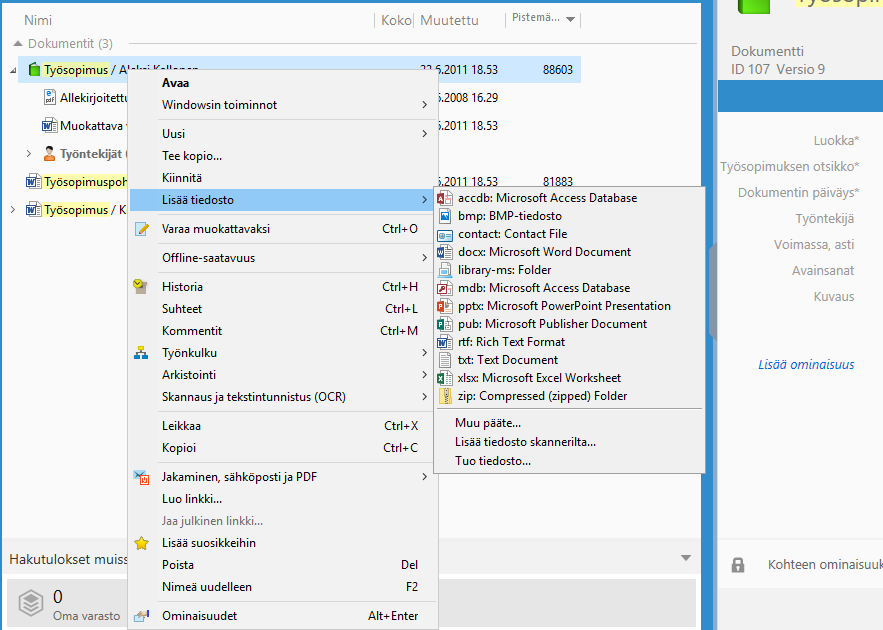Viewport: 883px width, 630px height.
Task: Click the docx Word Document icon
Action: coord(444,252)
